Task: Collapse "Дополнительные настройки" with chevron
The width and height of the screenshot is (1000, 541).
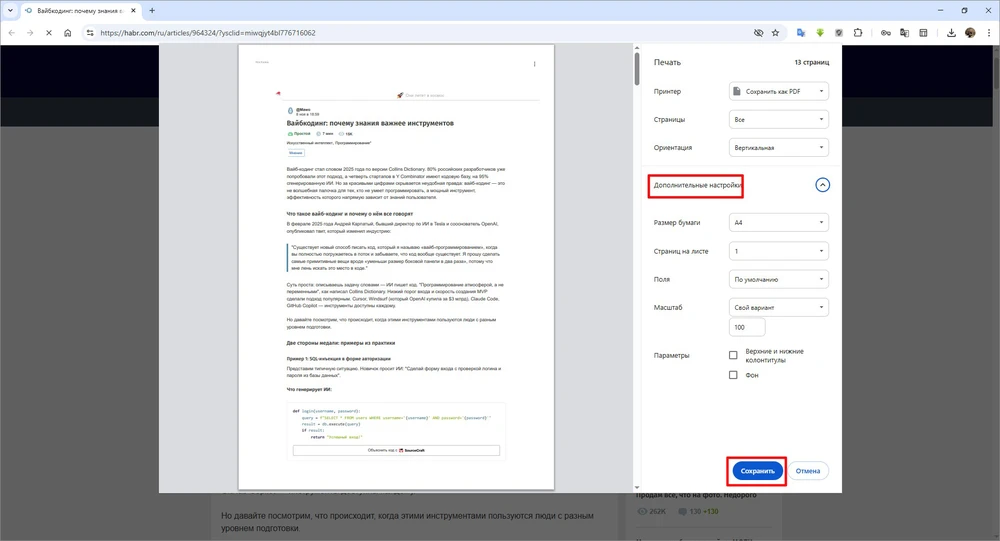Action: point(822,185)
